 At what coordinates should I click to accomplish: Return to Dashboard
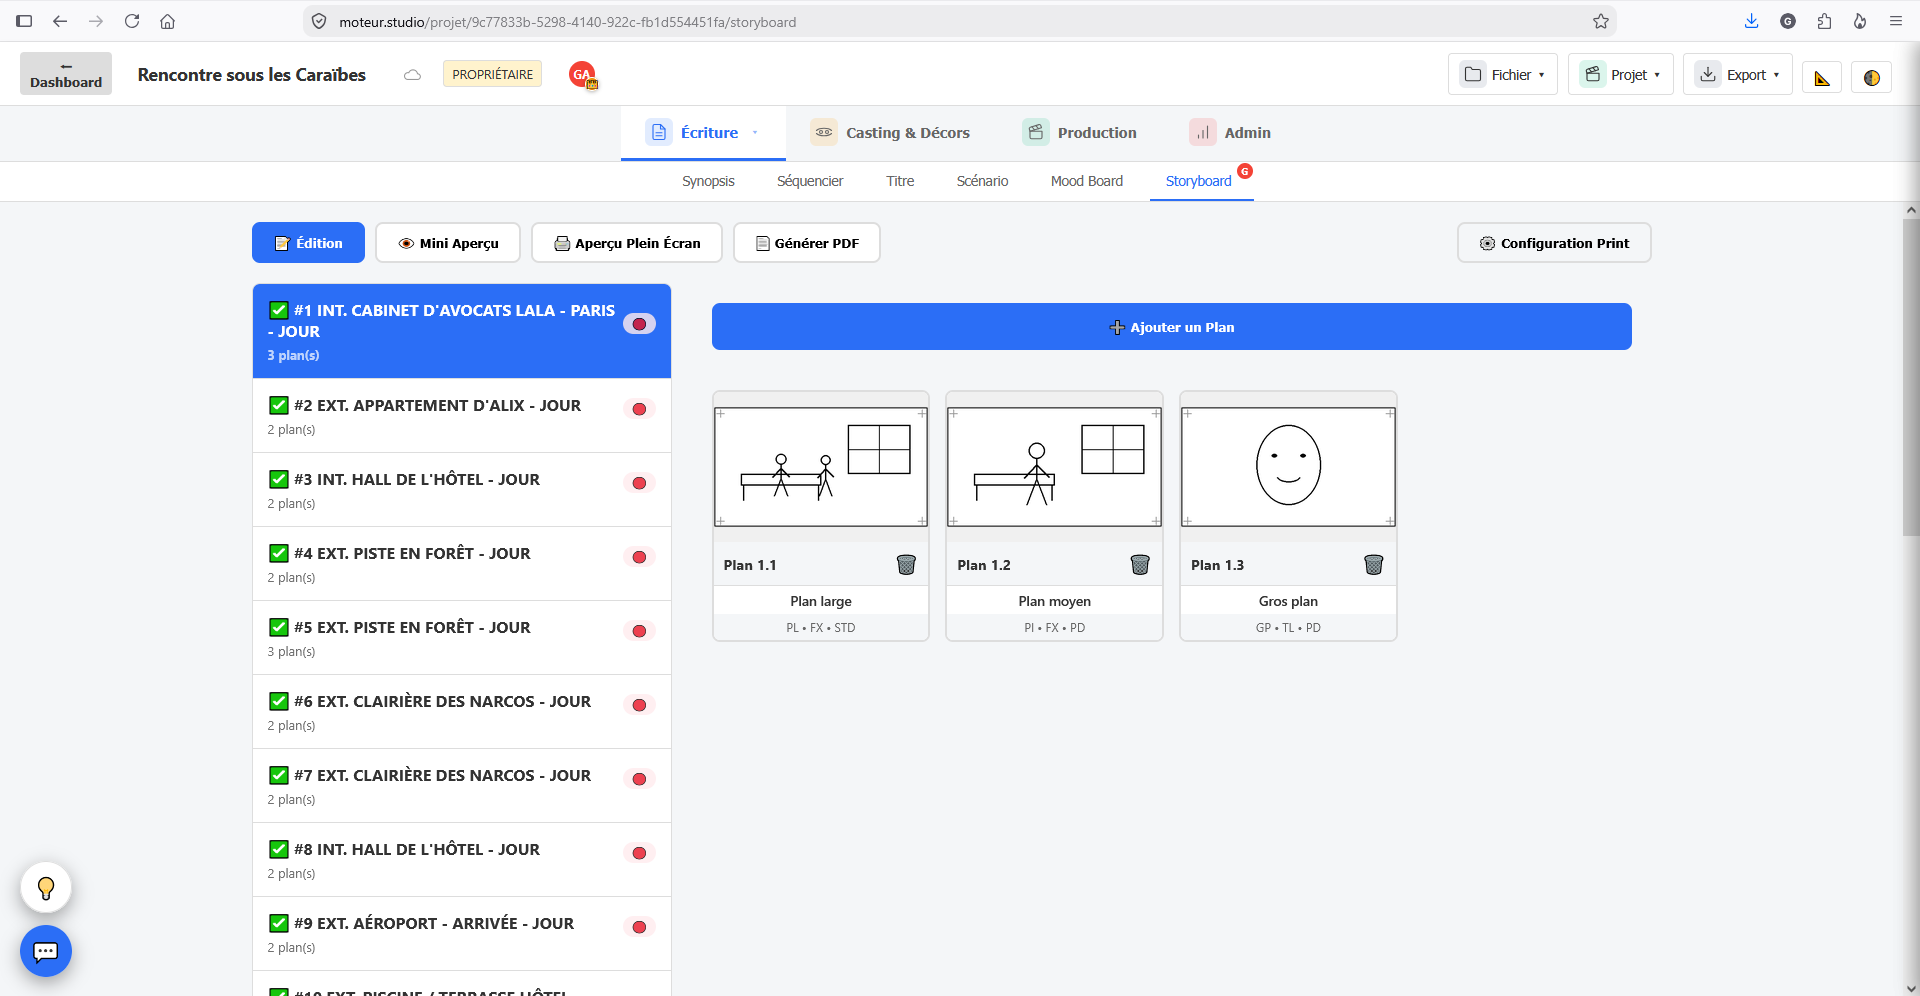66,74
